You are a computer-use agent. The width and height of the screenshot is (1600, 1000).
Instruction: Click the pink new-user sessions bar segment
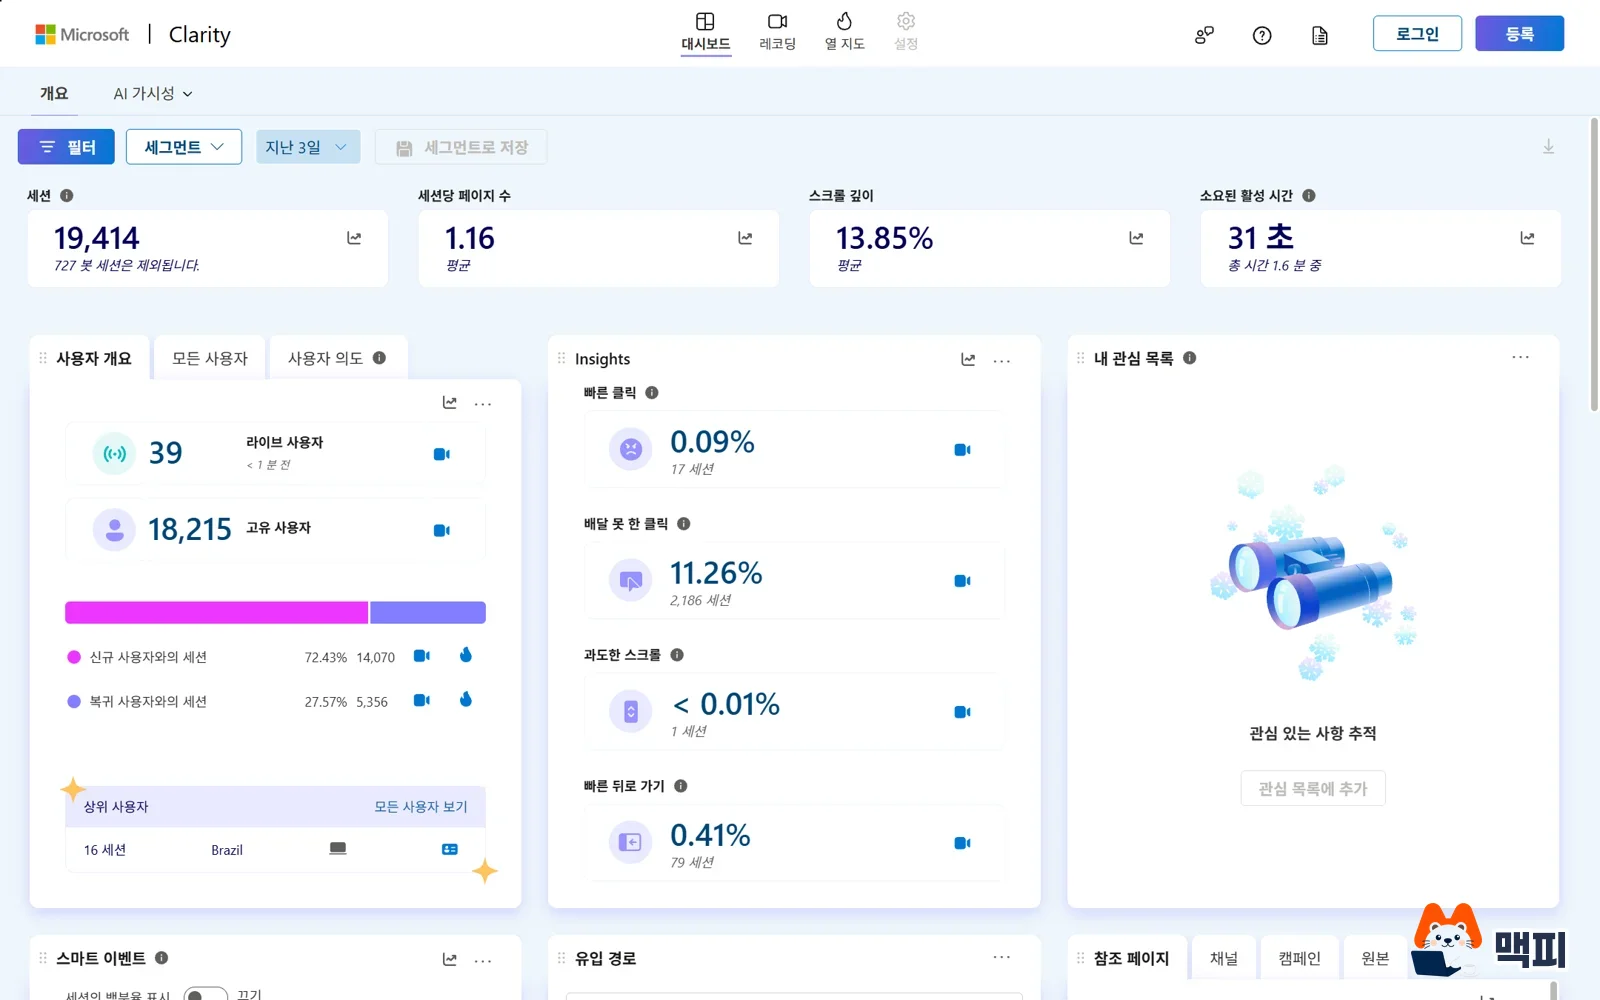pyautogui.click(x=216, y=613)
